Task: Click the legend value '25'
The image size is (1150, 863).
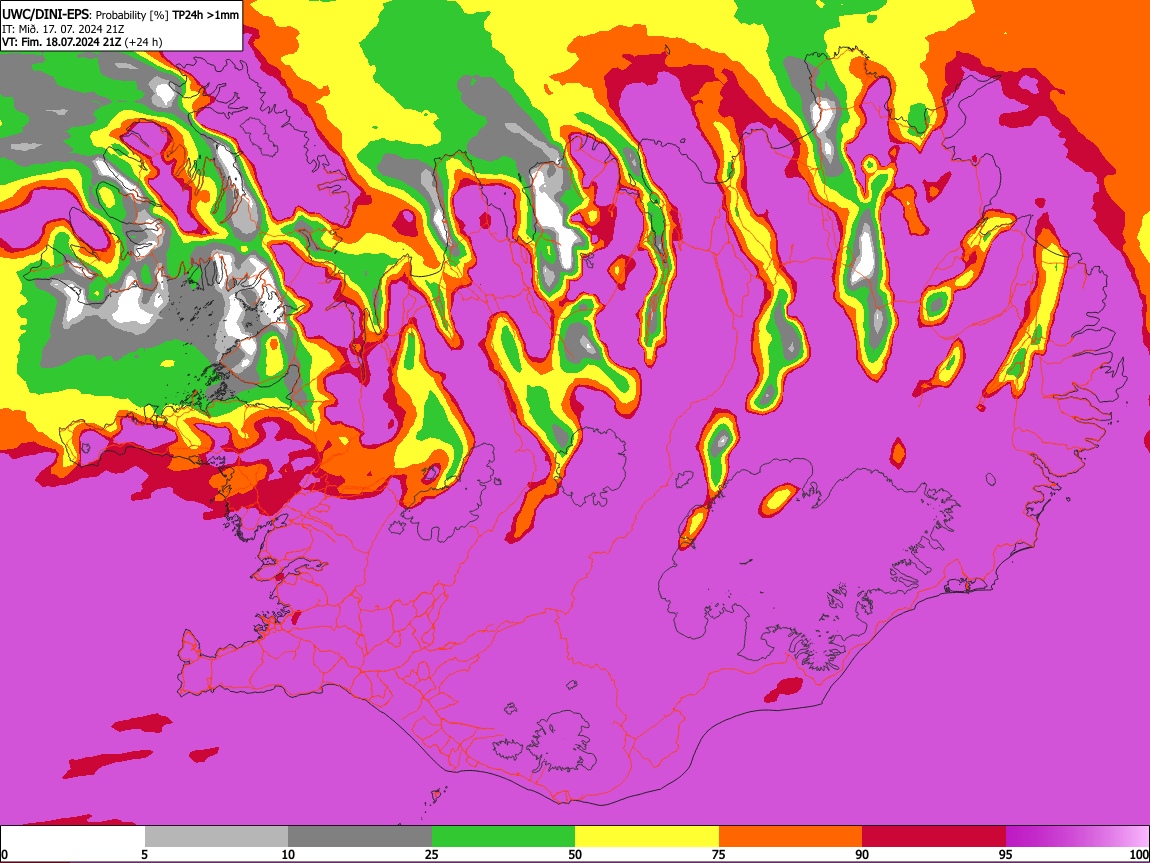Action: (x=432, y=854)
